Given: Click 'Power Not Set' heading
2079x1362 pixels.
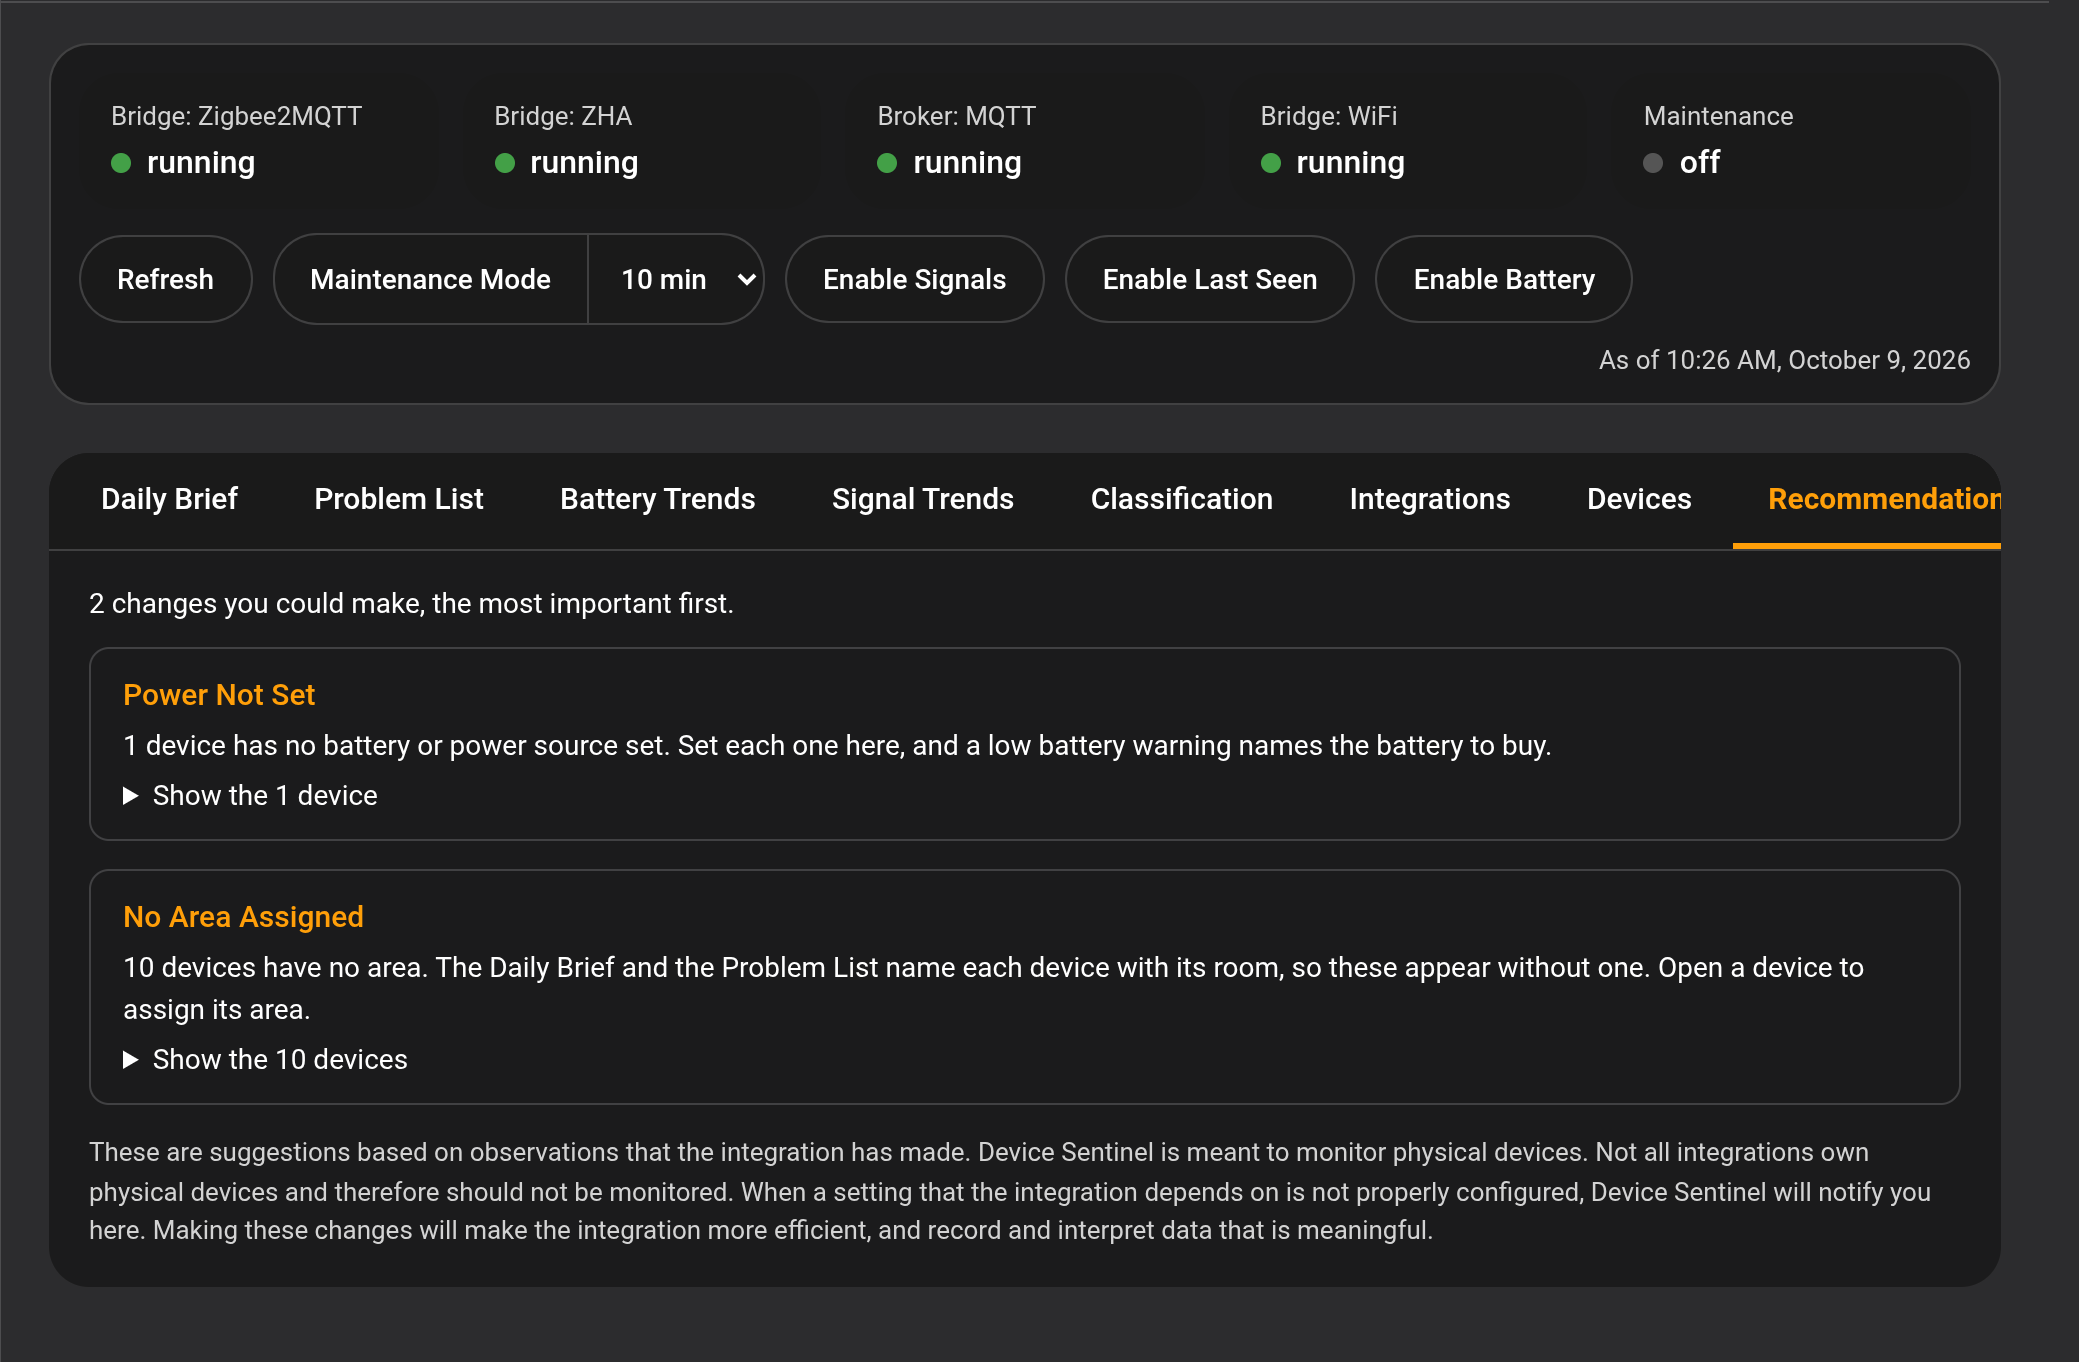Looking at the screenshot, I should coord(219,695).
